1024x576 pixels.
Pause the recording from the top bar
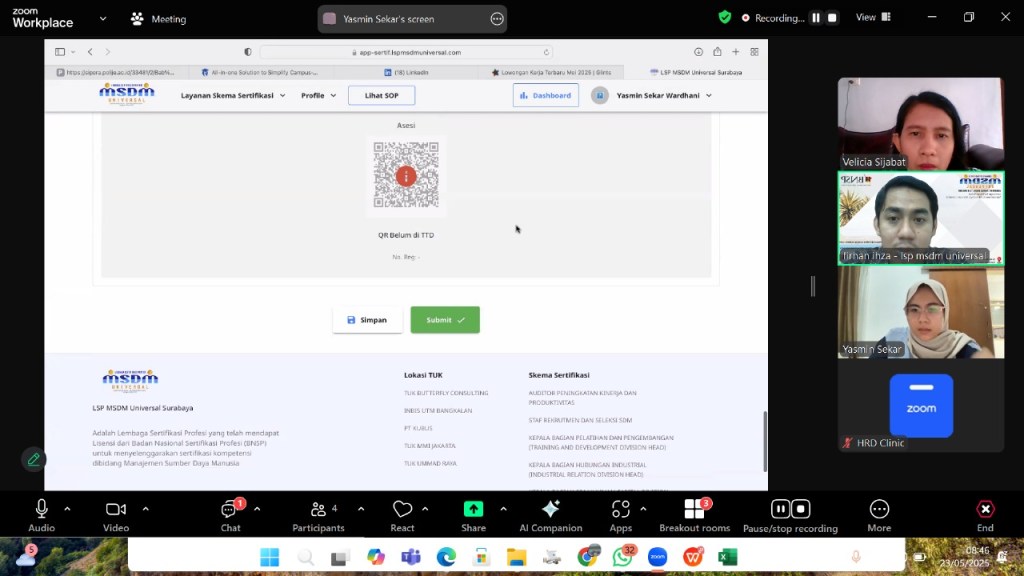coord(815,18)
